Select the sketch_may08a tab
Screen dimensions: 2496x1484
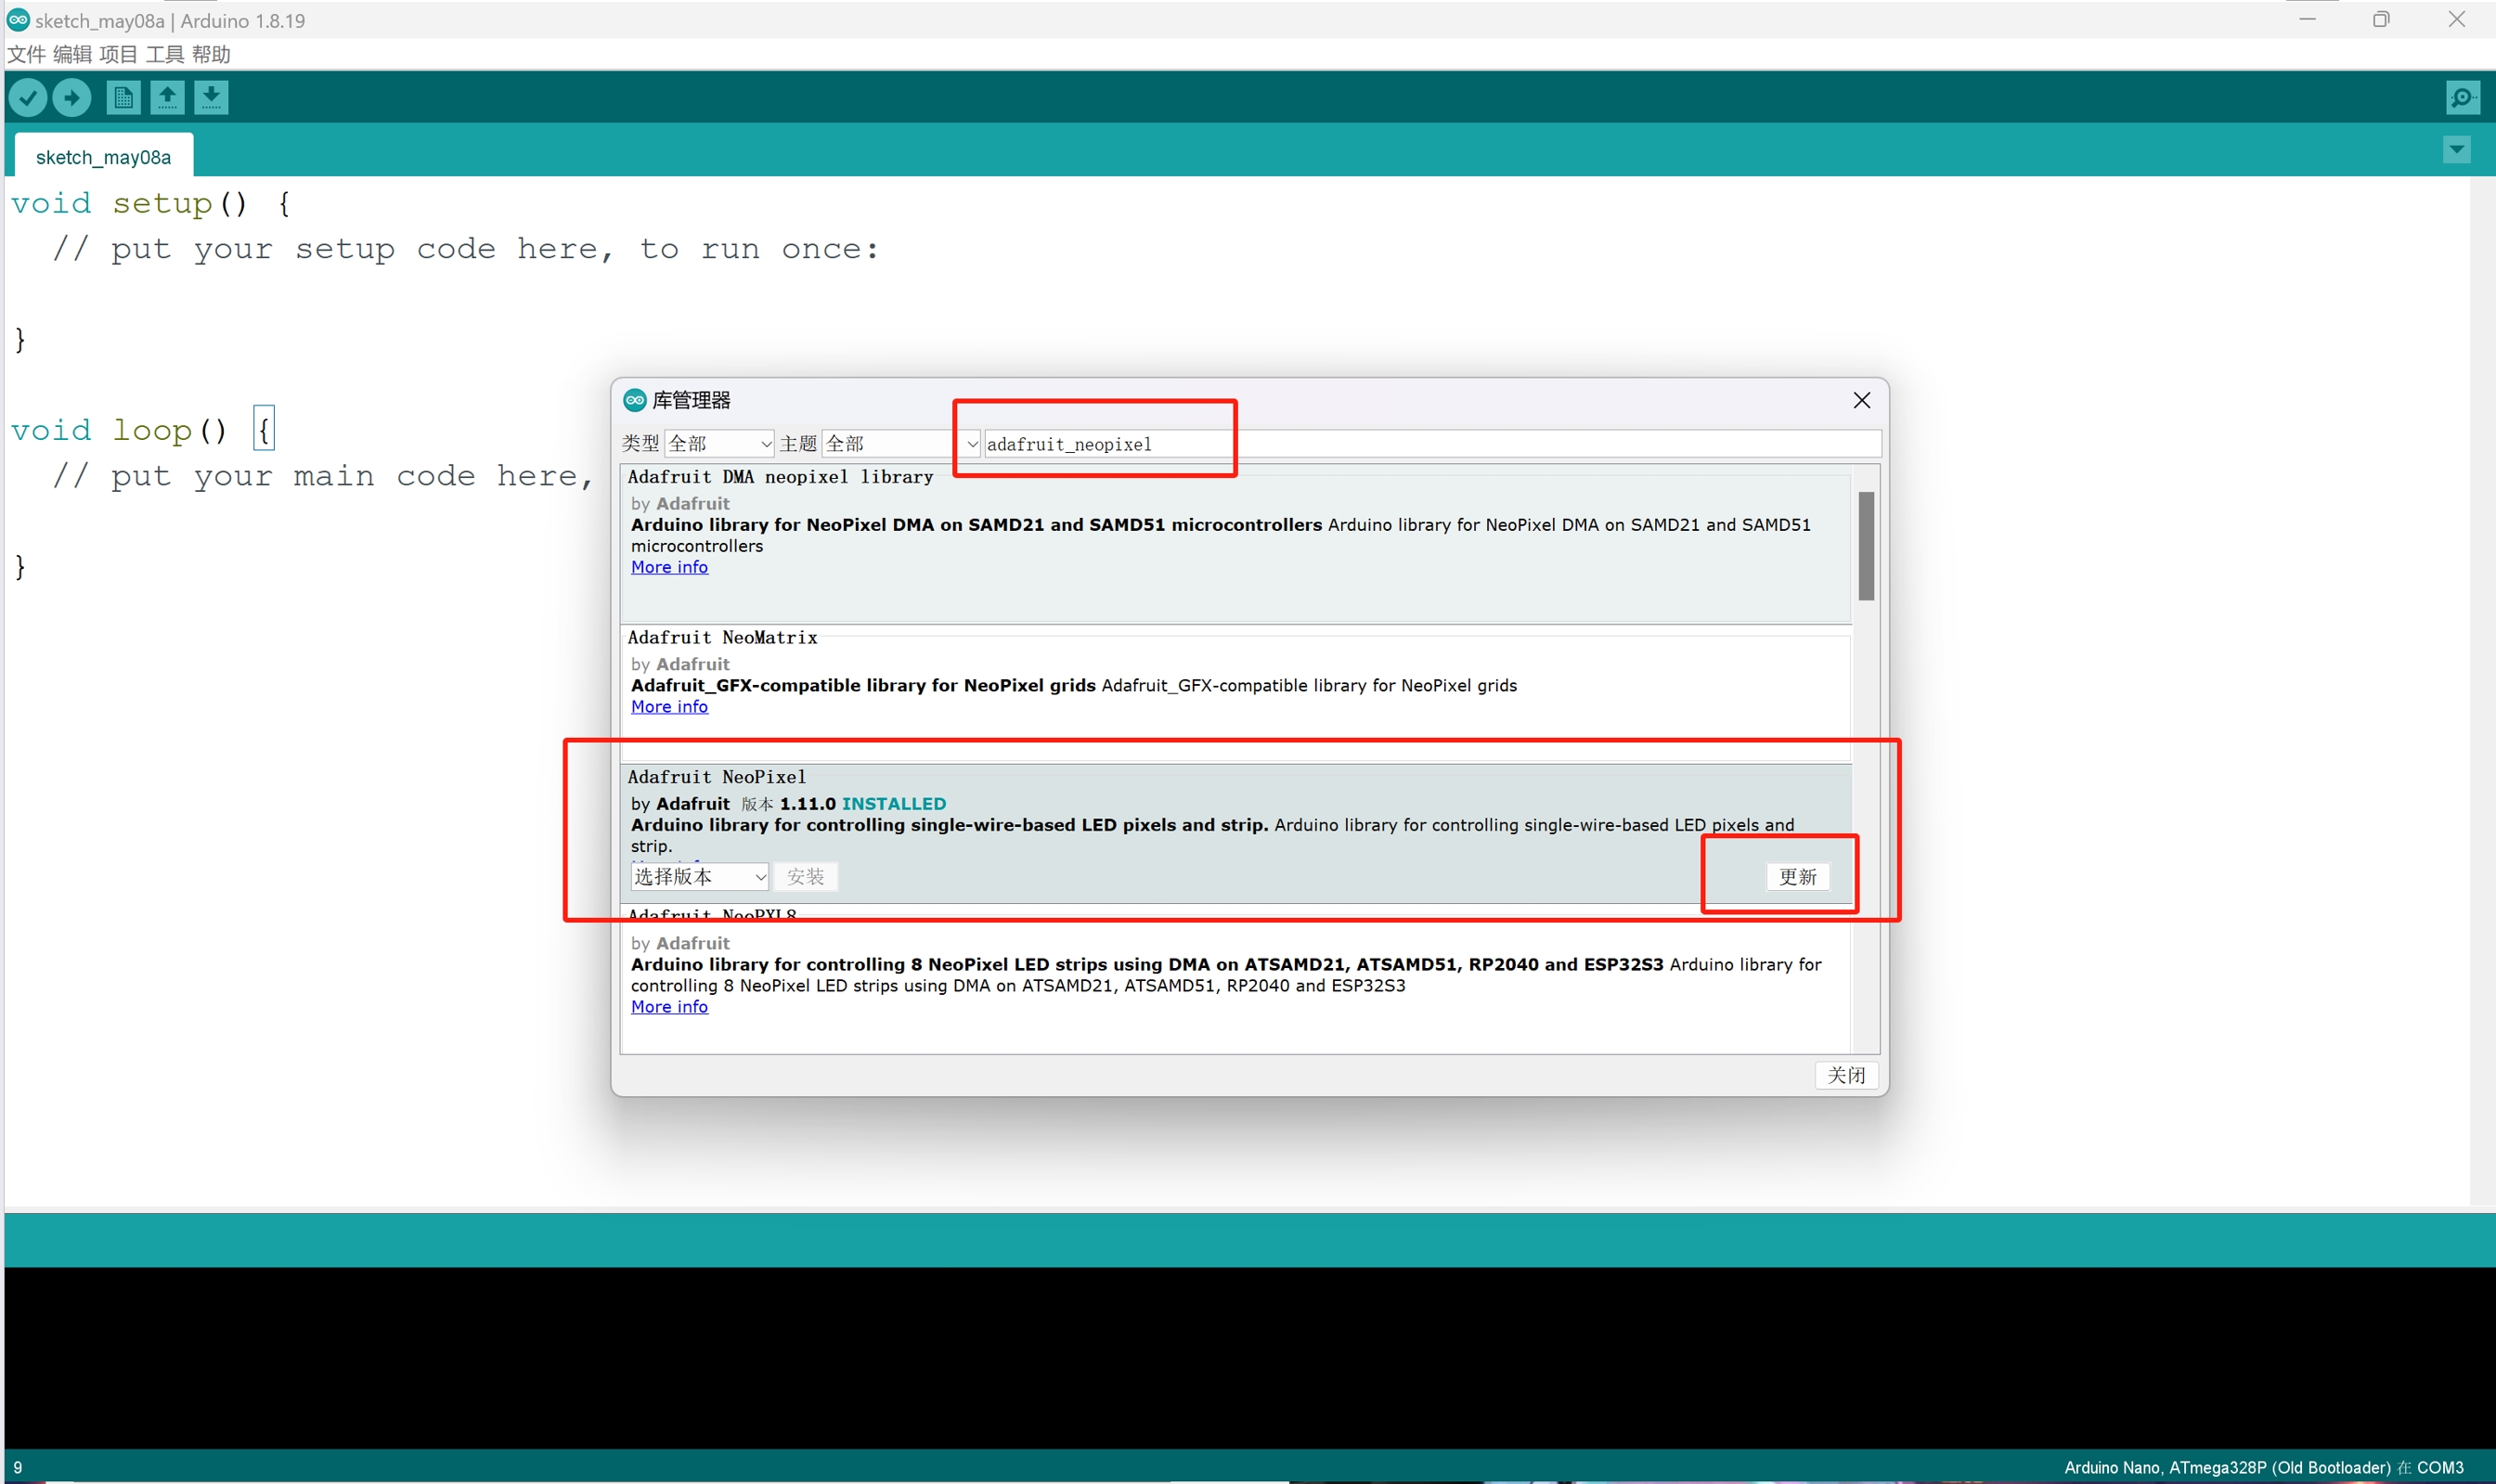(x=104, y=157)
